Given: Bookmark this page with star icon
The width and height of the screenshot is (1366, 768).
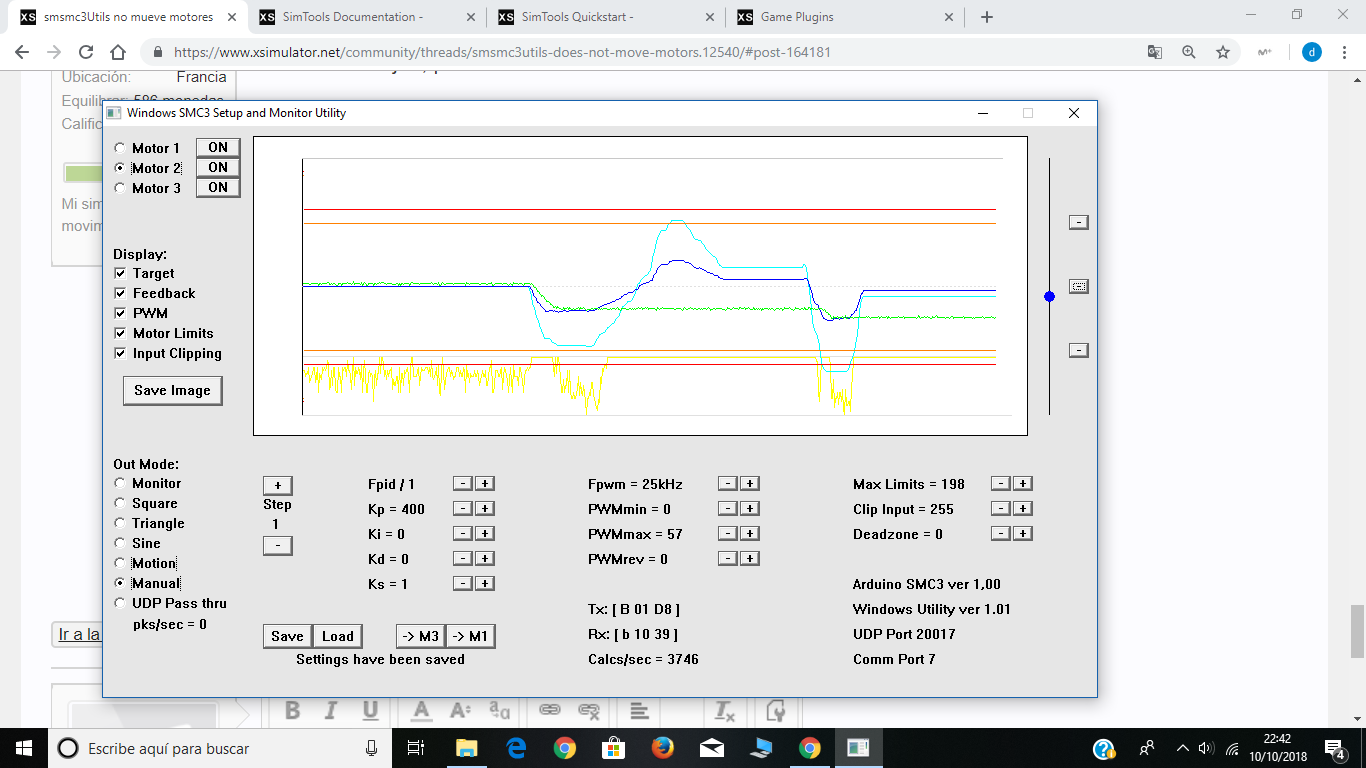Looking at the screenshot, I should click(x=1222, y=53).
